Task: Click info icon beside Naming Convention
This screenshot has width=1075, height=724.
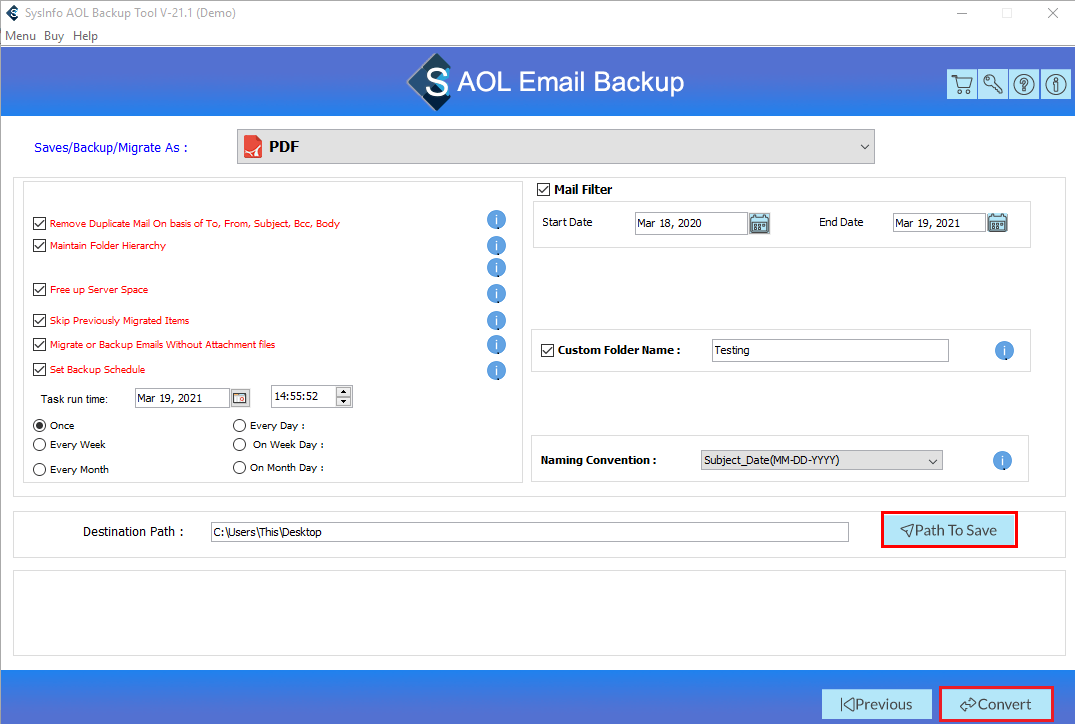Action: point(1002,461)
